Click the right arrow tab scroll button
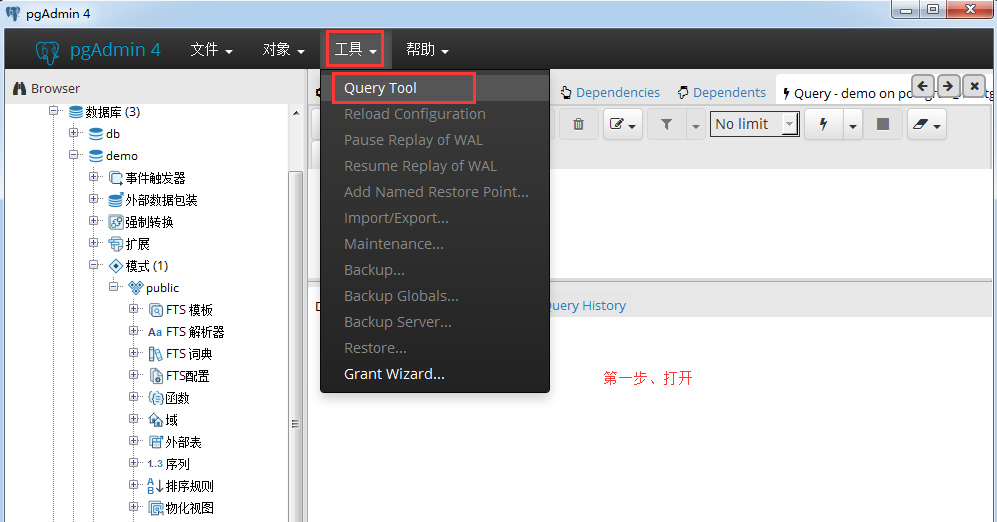The width and height of the screenshot is (997, 522). point(947,86)
